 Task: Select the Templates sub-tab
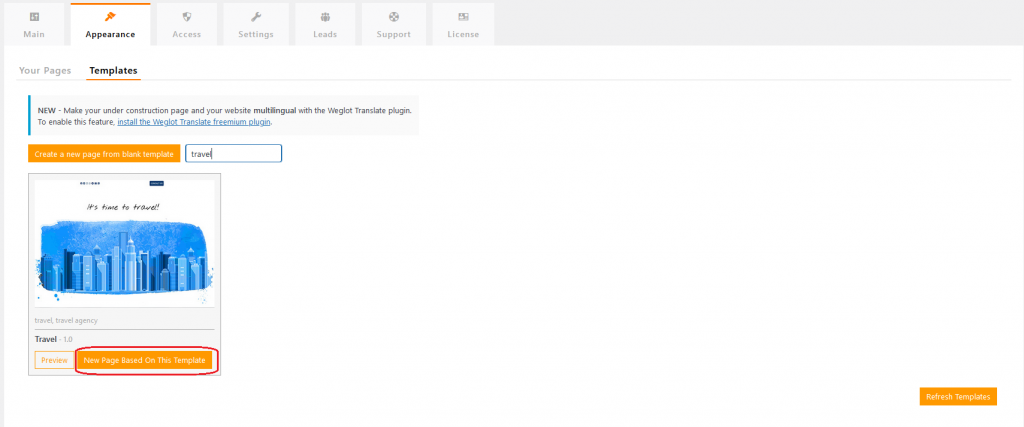(x=114, y=71)
